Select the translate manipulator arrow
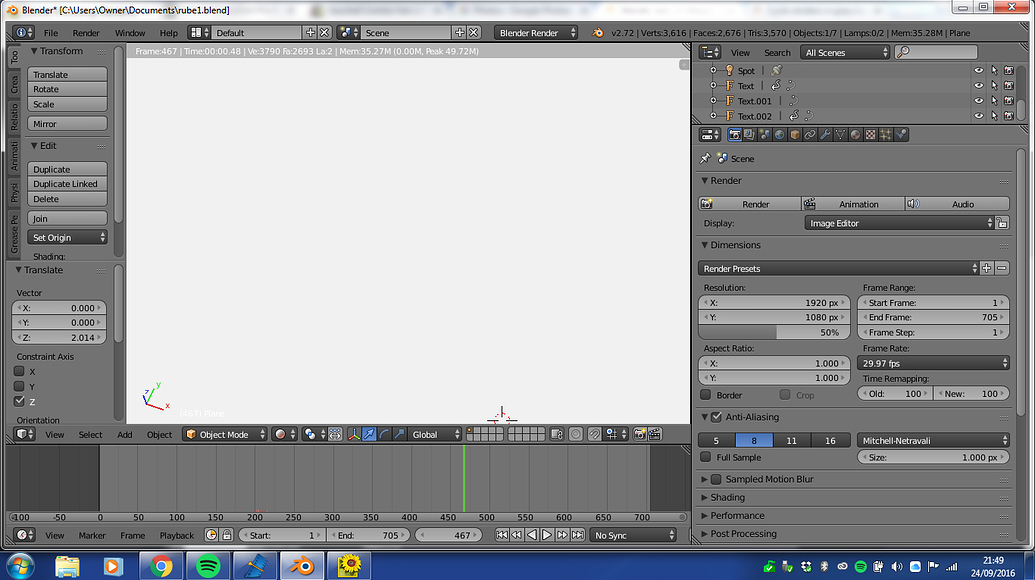1035x580 pixels. pyautogui.click(x=369, y=434)
